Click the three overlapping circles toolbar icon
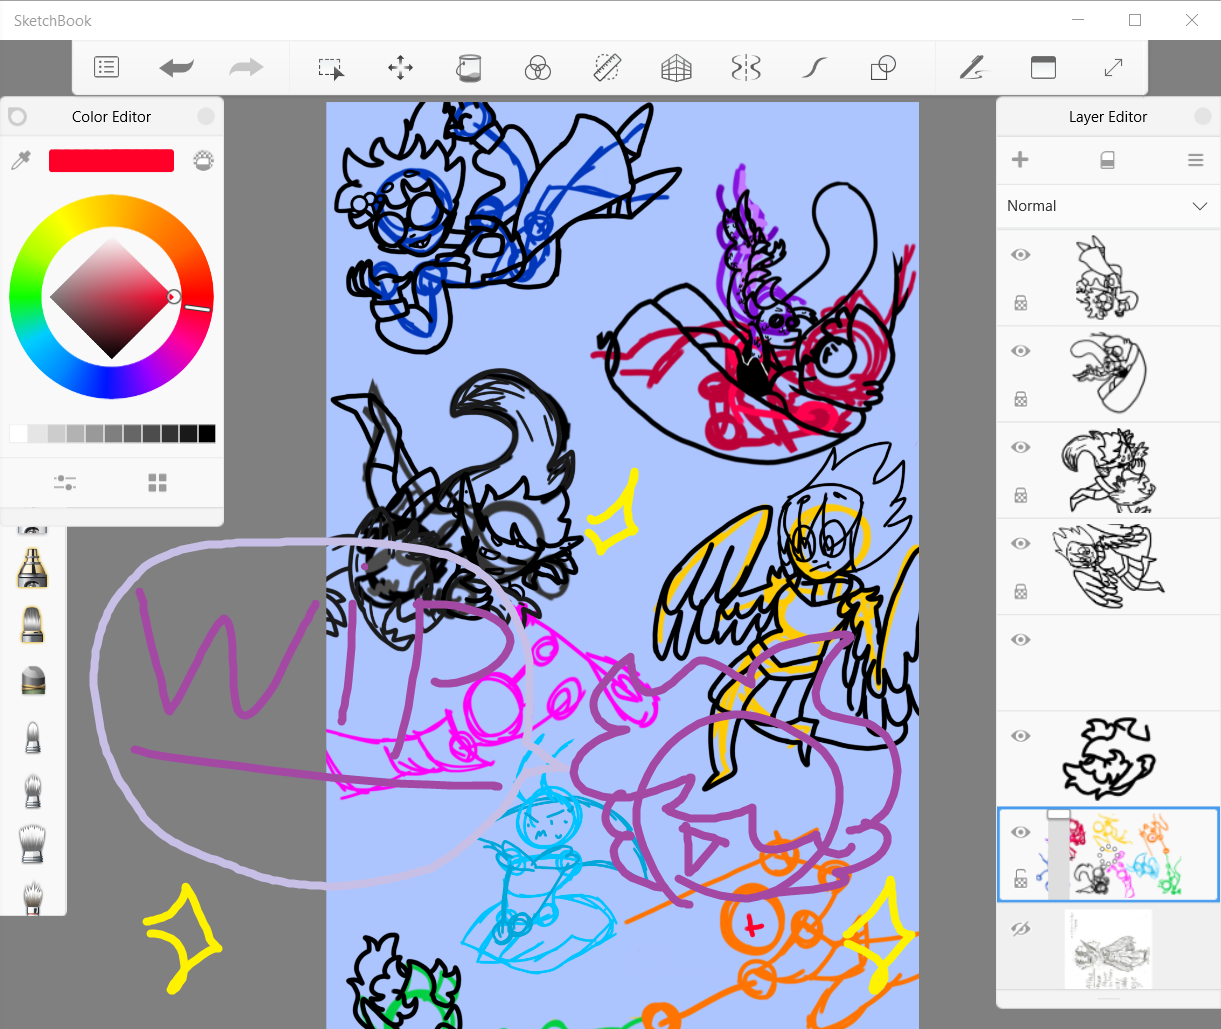This screenshot has height=1029, width=1221. tap(538, 67)
